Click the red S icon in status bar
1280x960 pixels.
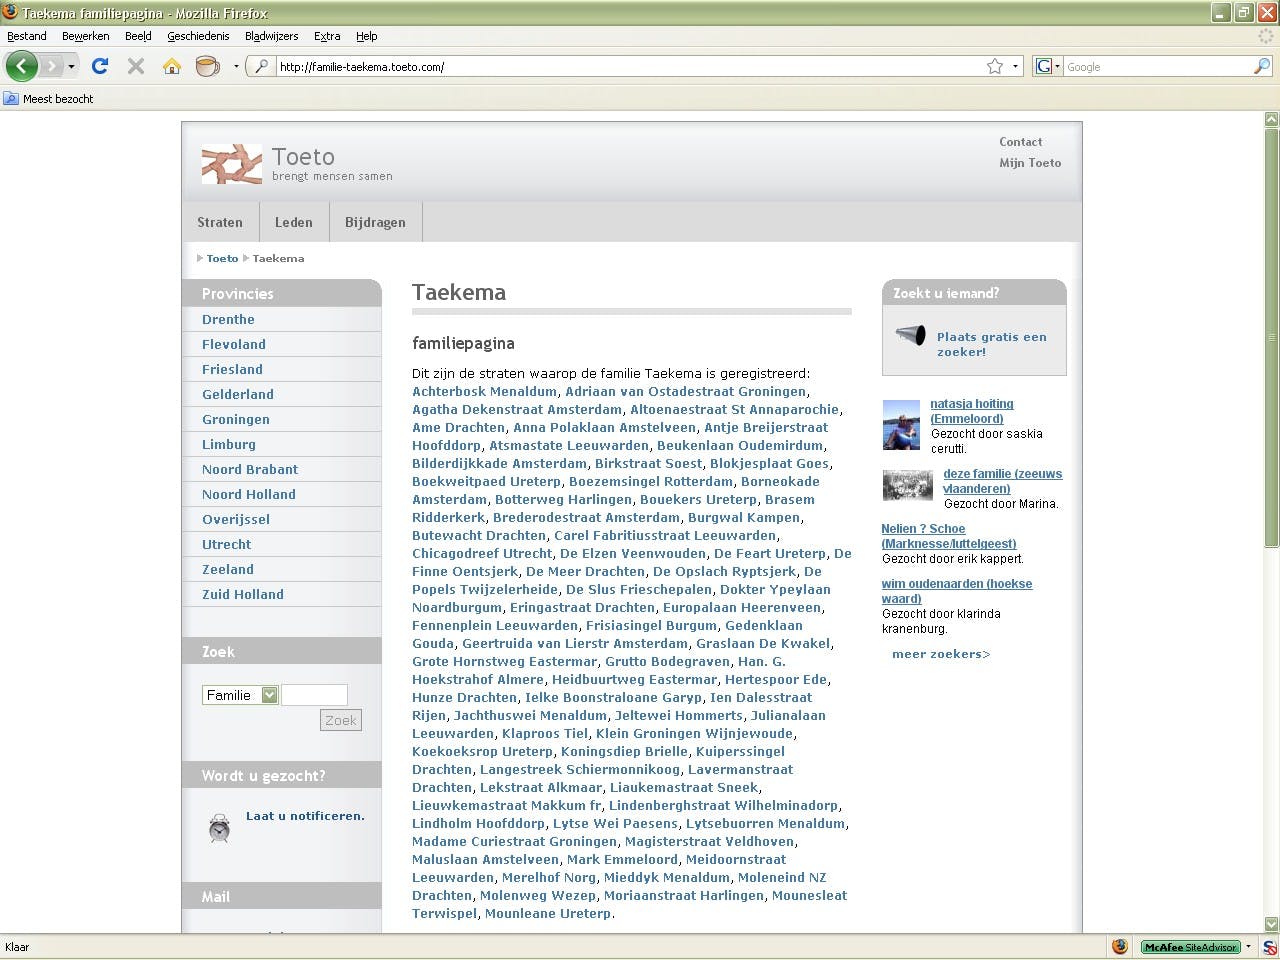[x=1268, y=946]
